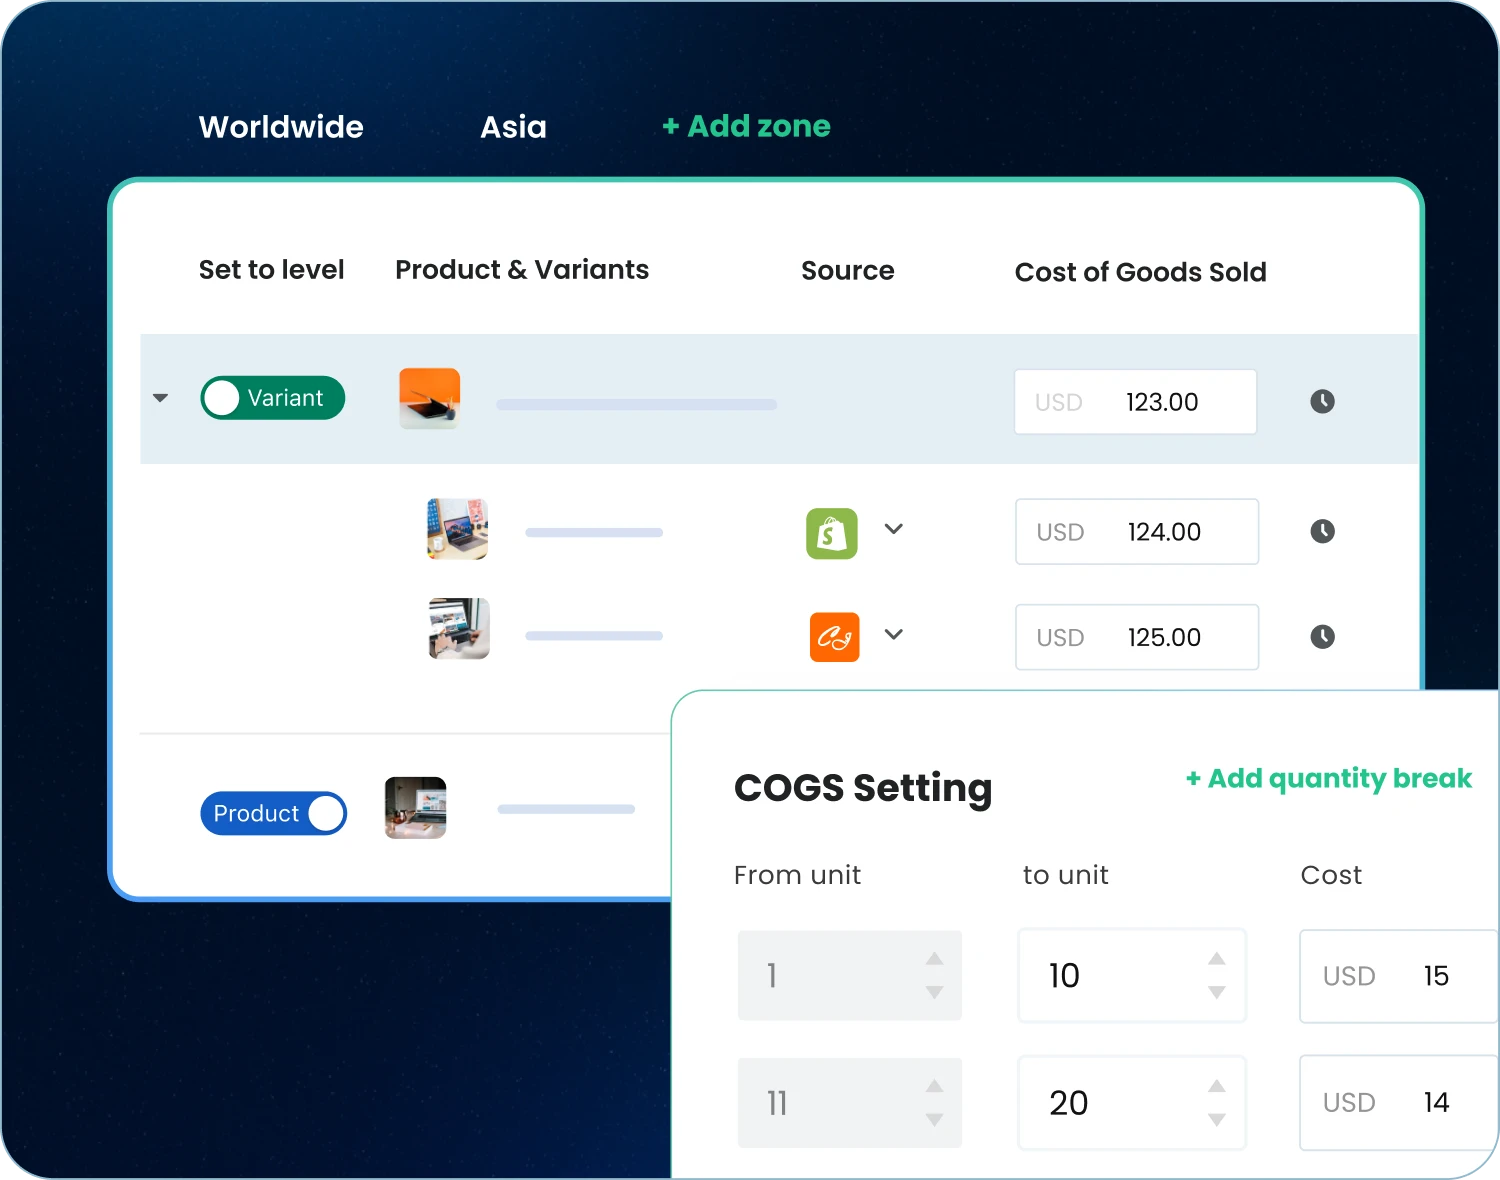
Task: Click the Product row's product image
Action: click(416, 808)
